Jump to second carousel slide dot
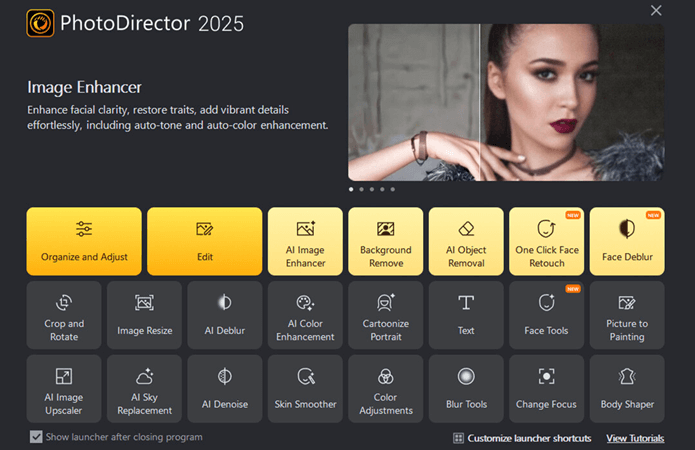Viewport: 695px width, 450px height. 362,189
